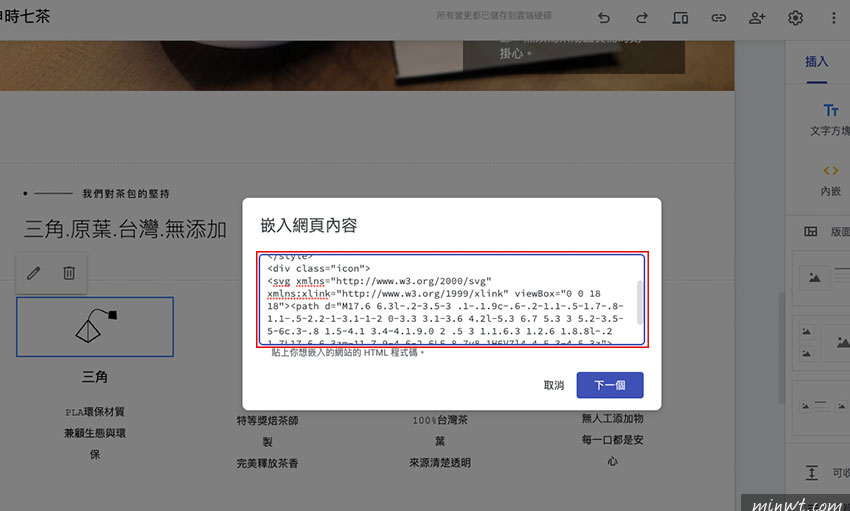850x511 pixels.
Task: Select the 100%台灣茶 text
Action: click(x=440, y=420)
